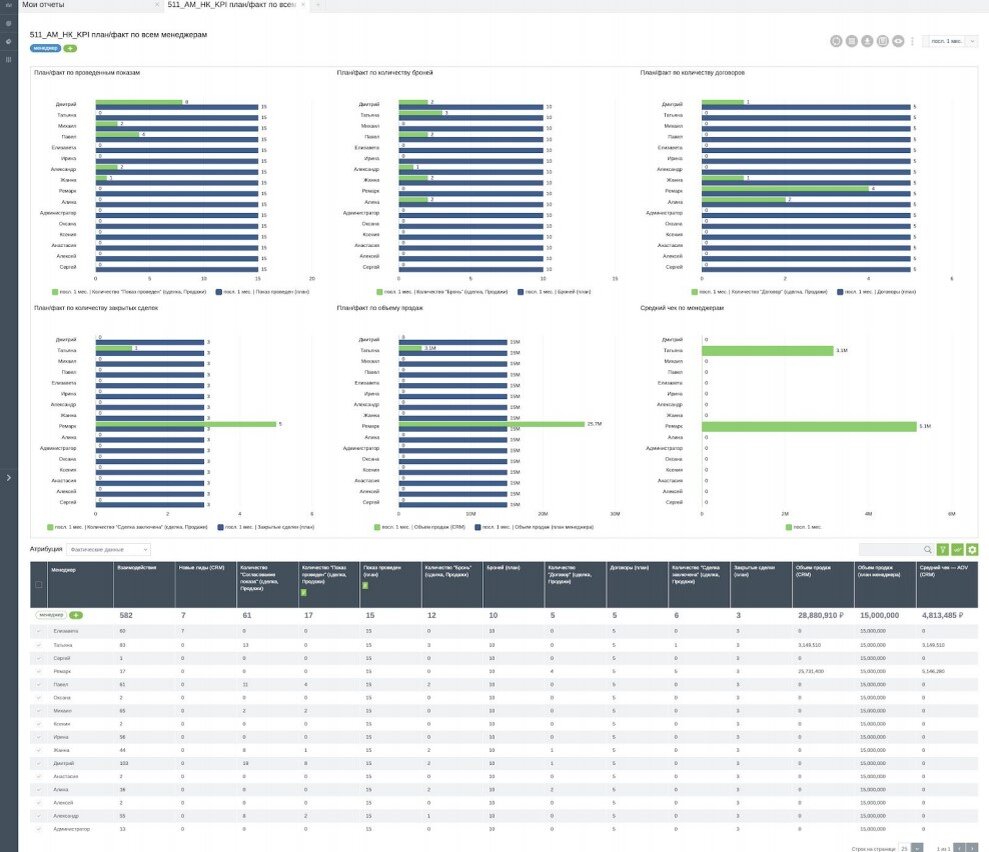Toggle blue legend "Закрытые сделки (план)"
The width and height of the screenshot is (989, 852).
point(266,527)
